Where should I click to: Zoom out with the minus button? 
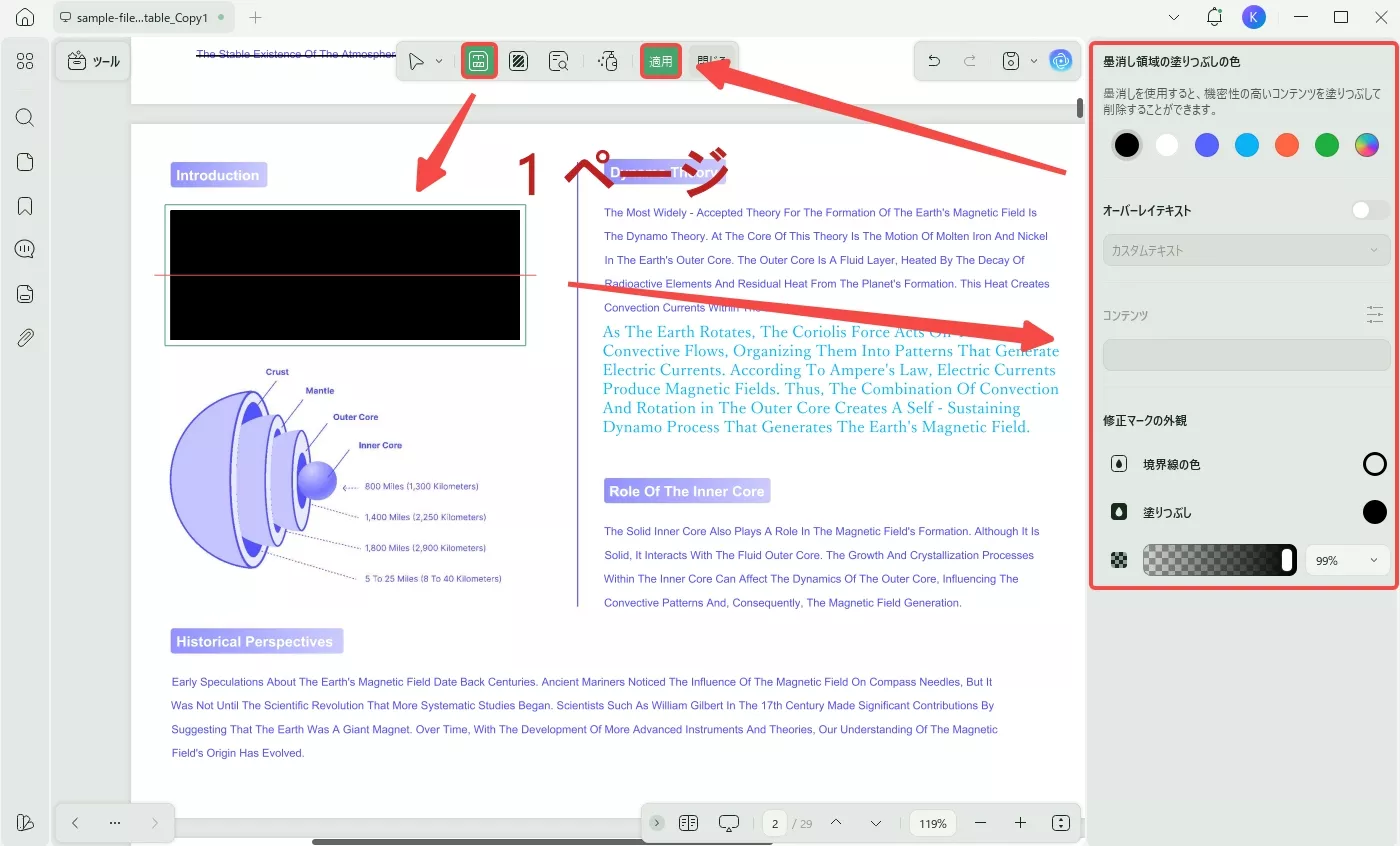click(x=980, y=823)
